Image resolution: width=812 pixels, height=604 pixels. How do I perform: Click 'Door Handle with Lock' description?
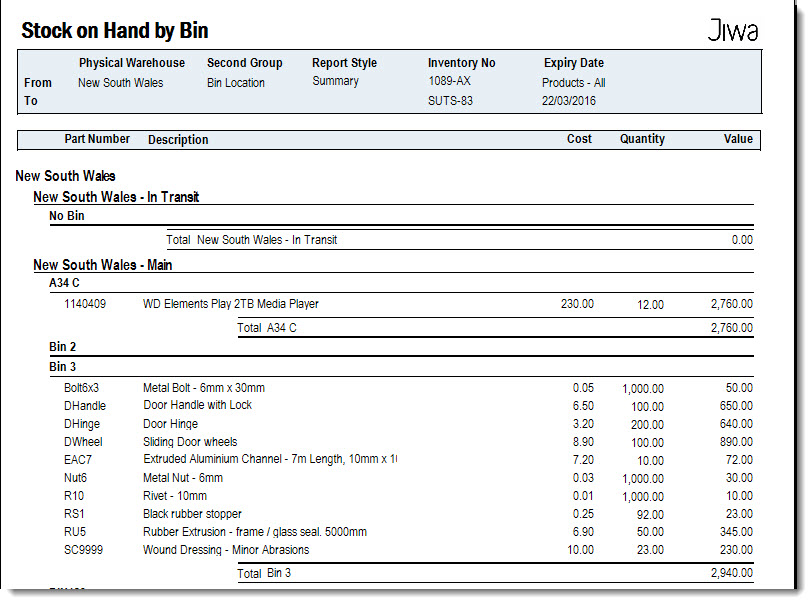click(197, 405)
